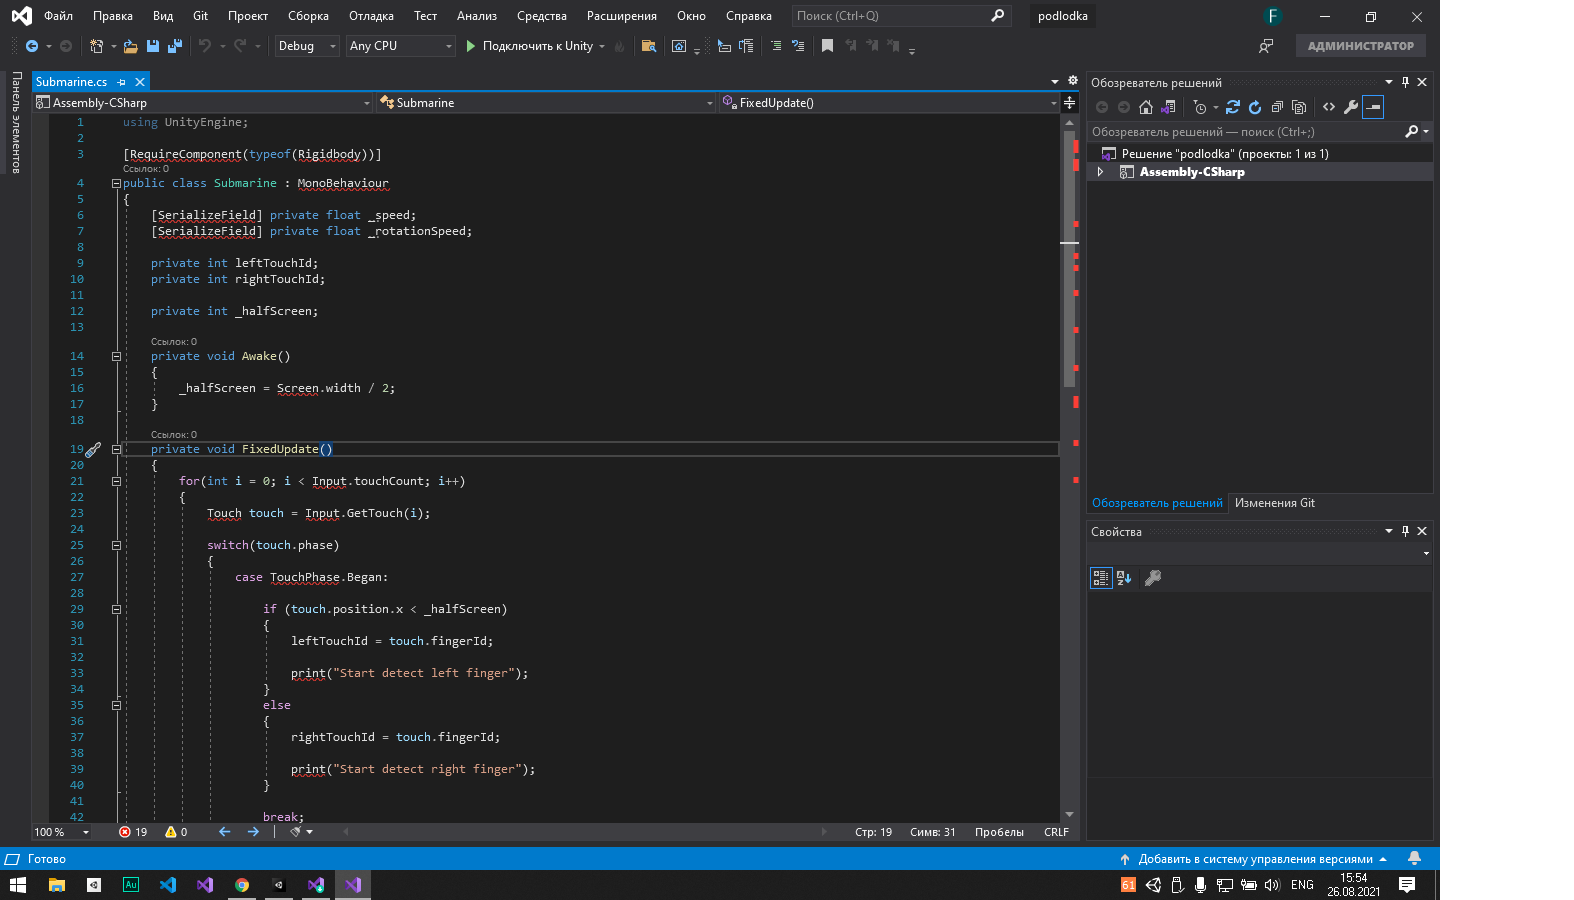Open the Расширения menu
This screenshot has height=900, width=1574.
[x=622, y=16]
